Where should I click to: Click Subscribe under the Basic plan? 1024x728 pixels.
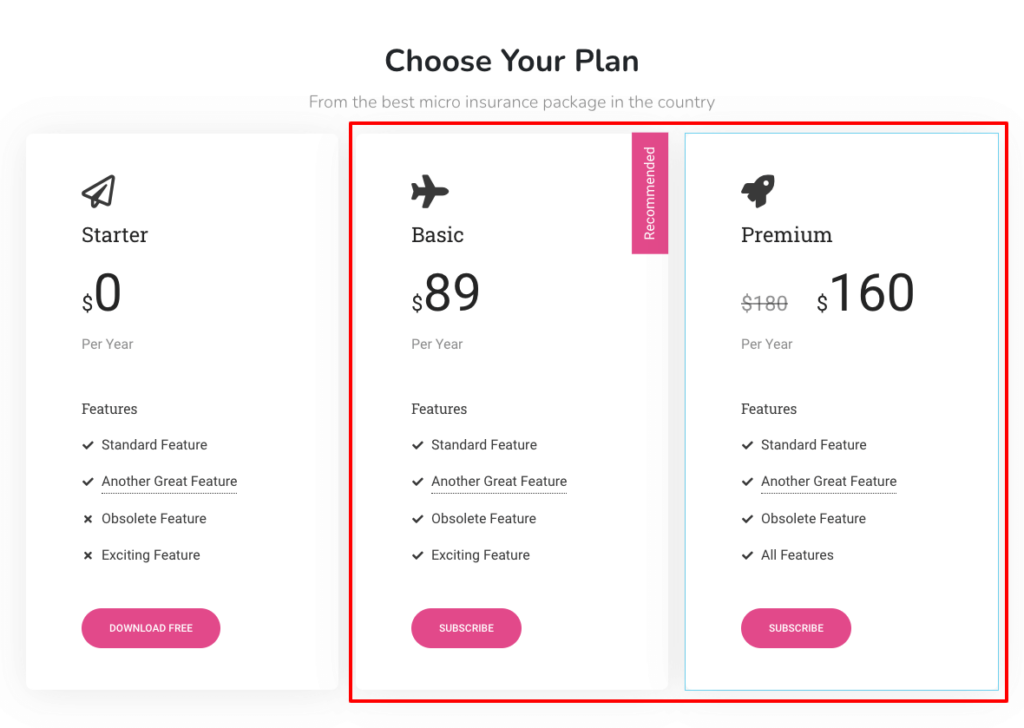click(466, 628)
